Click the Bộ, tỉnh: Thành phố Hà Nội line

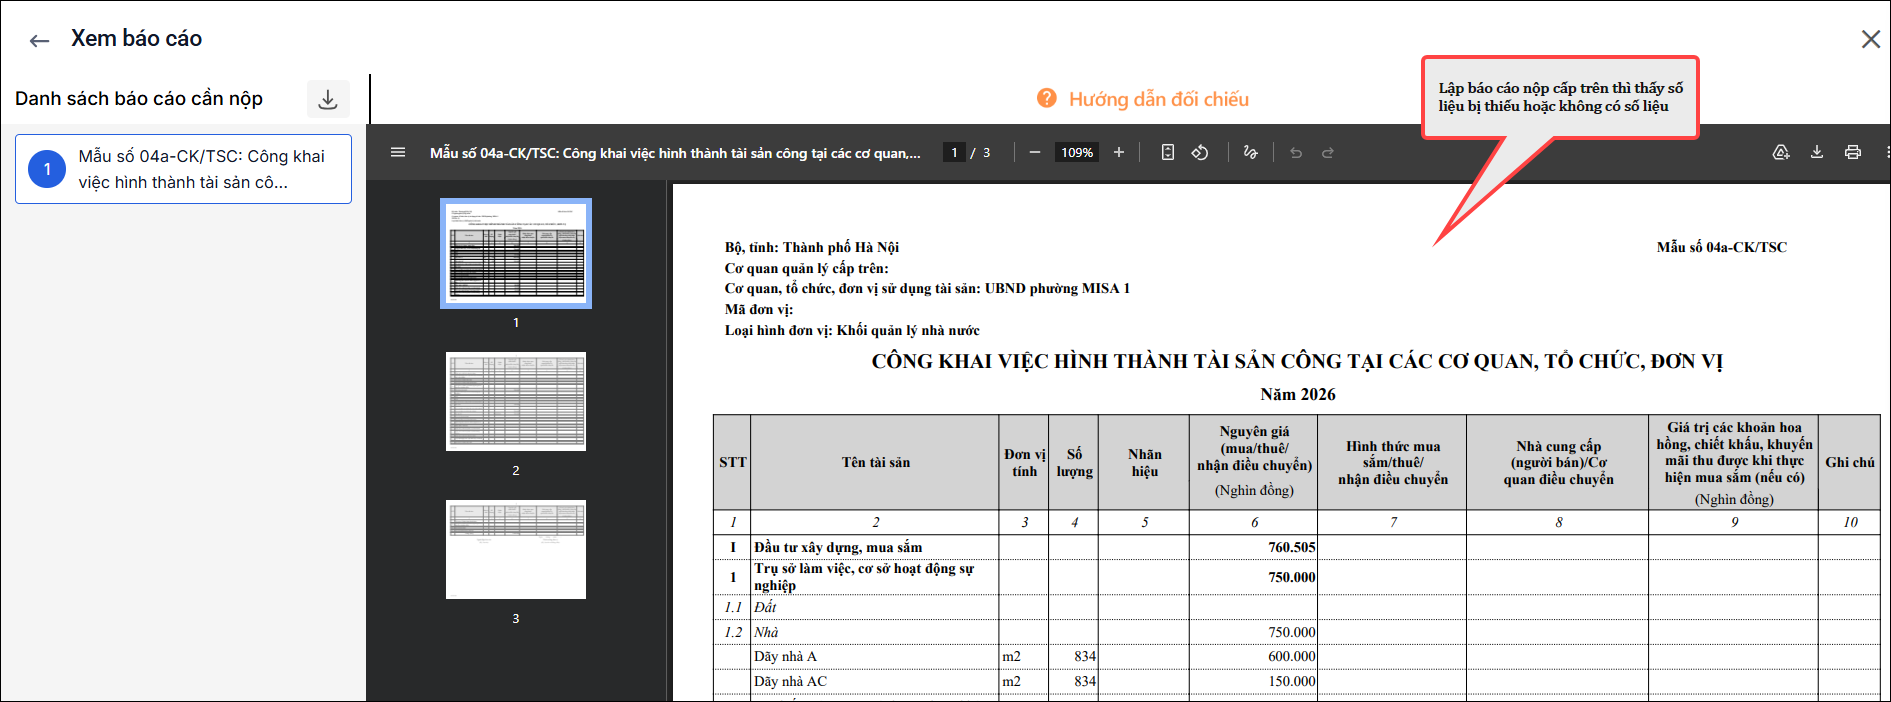click(x=811, y=247)
